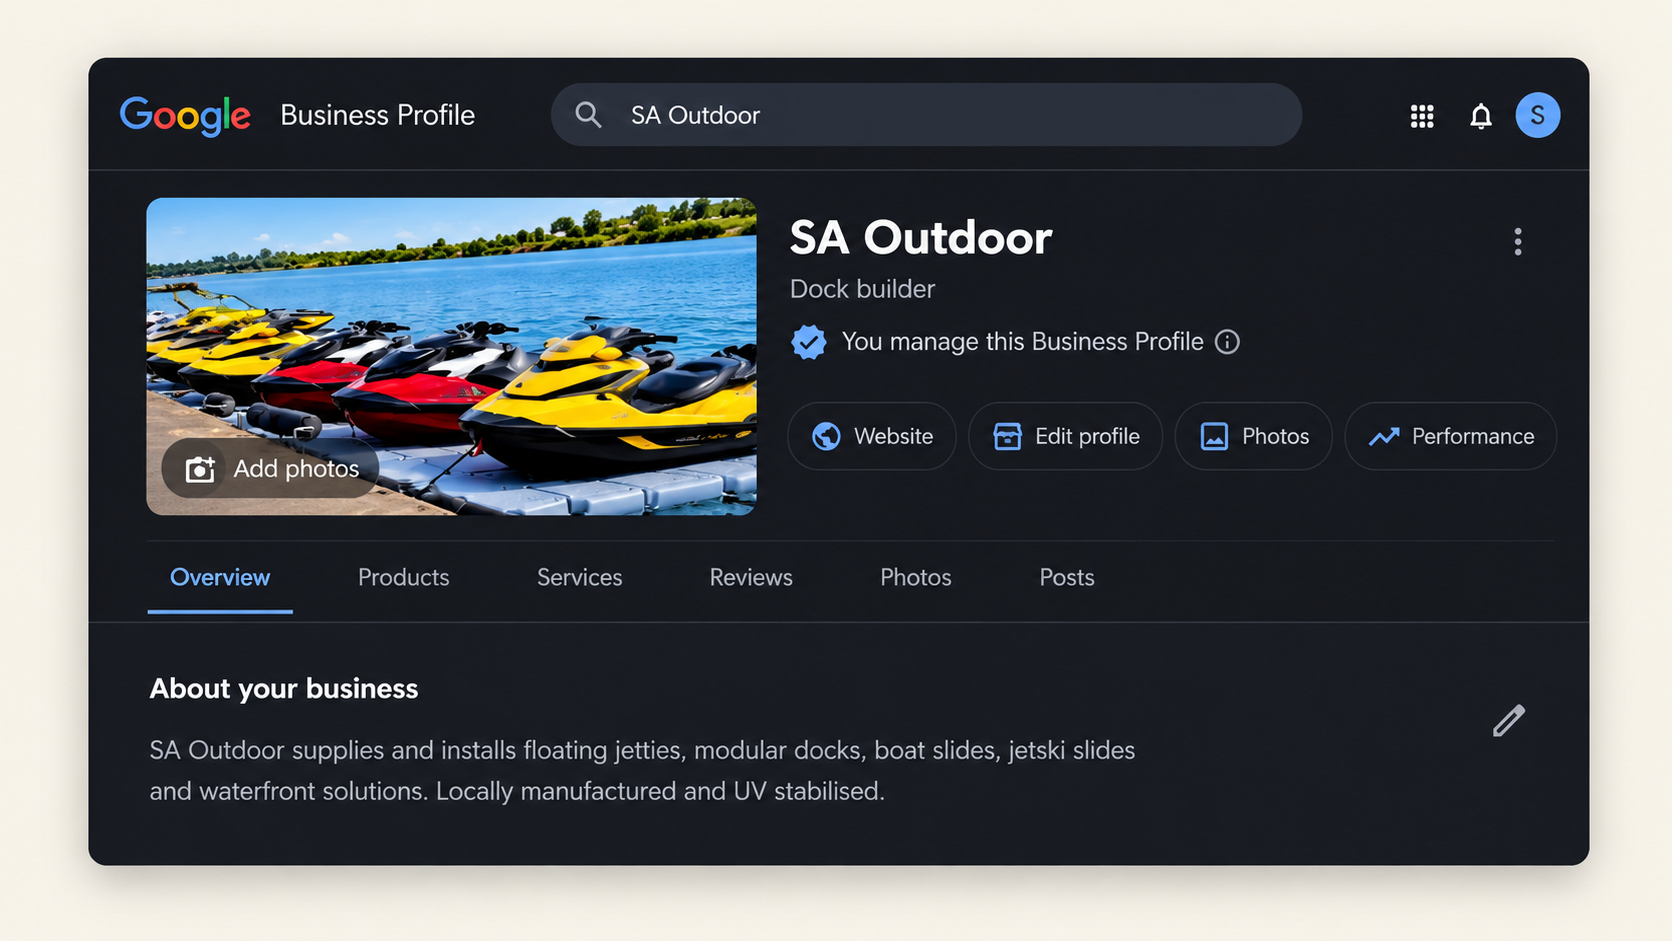Screen dimensions: 1672x941
Task: Switch to the Products tab
Action: 404,578
